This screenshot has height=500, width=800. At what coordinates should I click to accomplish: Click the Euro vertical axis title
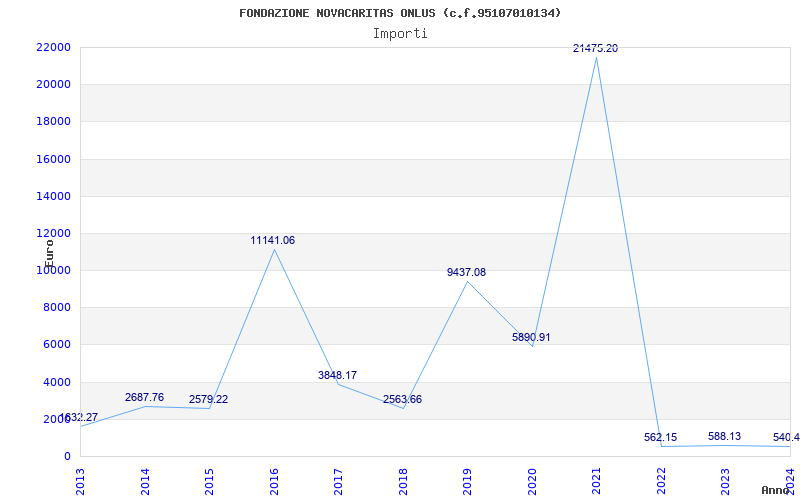(x=49, y=253)
